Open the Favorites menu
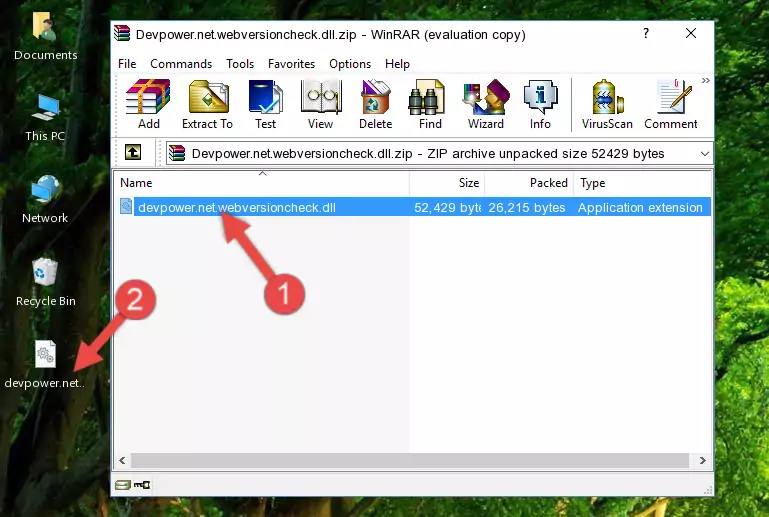 click(291, 64)
